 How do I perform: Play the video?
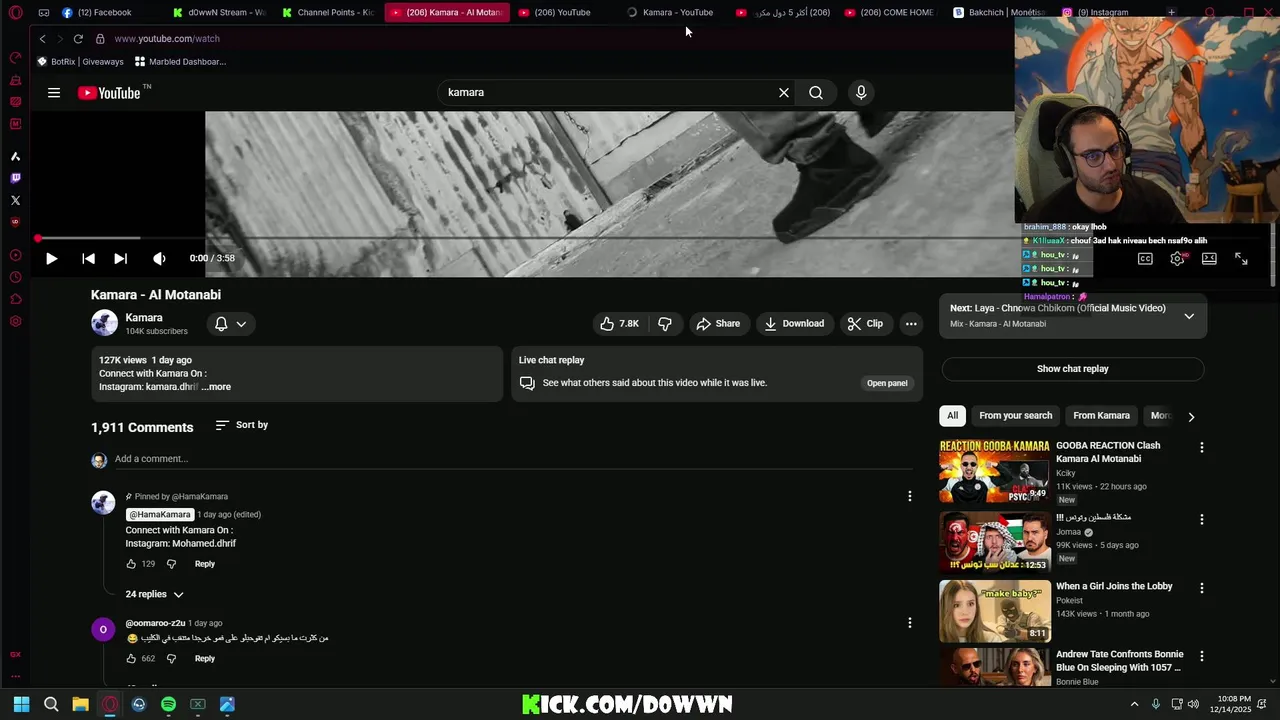51,258
